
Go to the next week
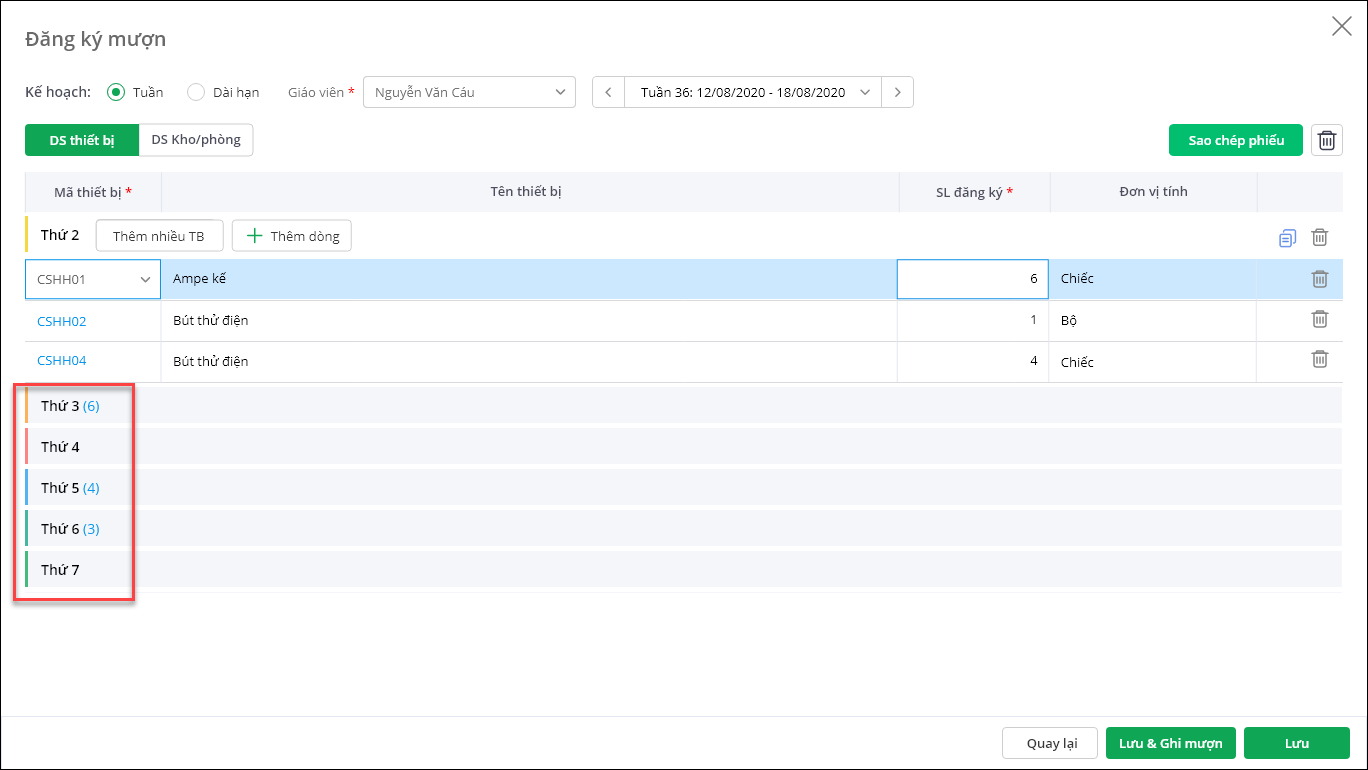[x=898, y=92]
